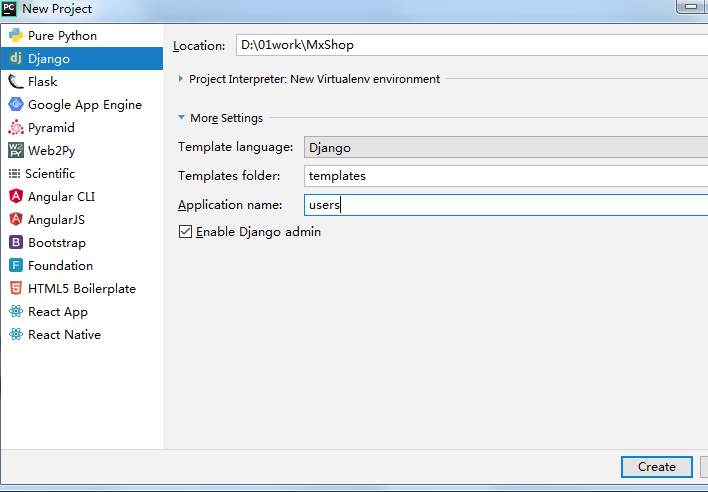This screenshot has height=492, width=708.
Task: Click the React Native icon
Action: click(x=16, y=335)
